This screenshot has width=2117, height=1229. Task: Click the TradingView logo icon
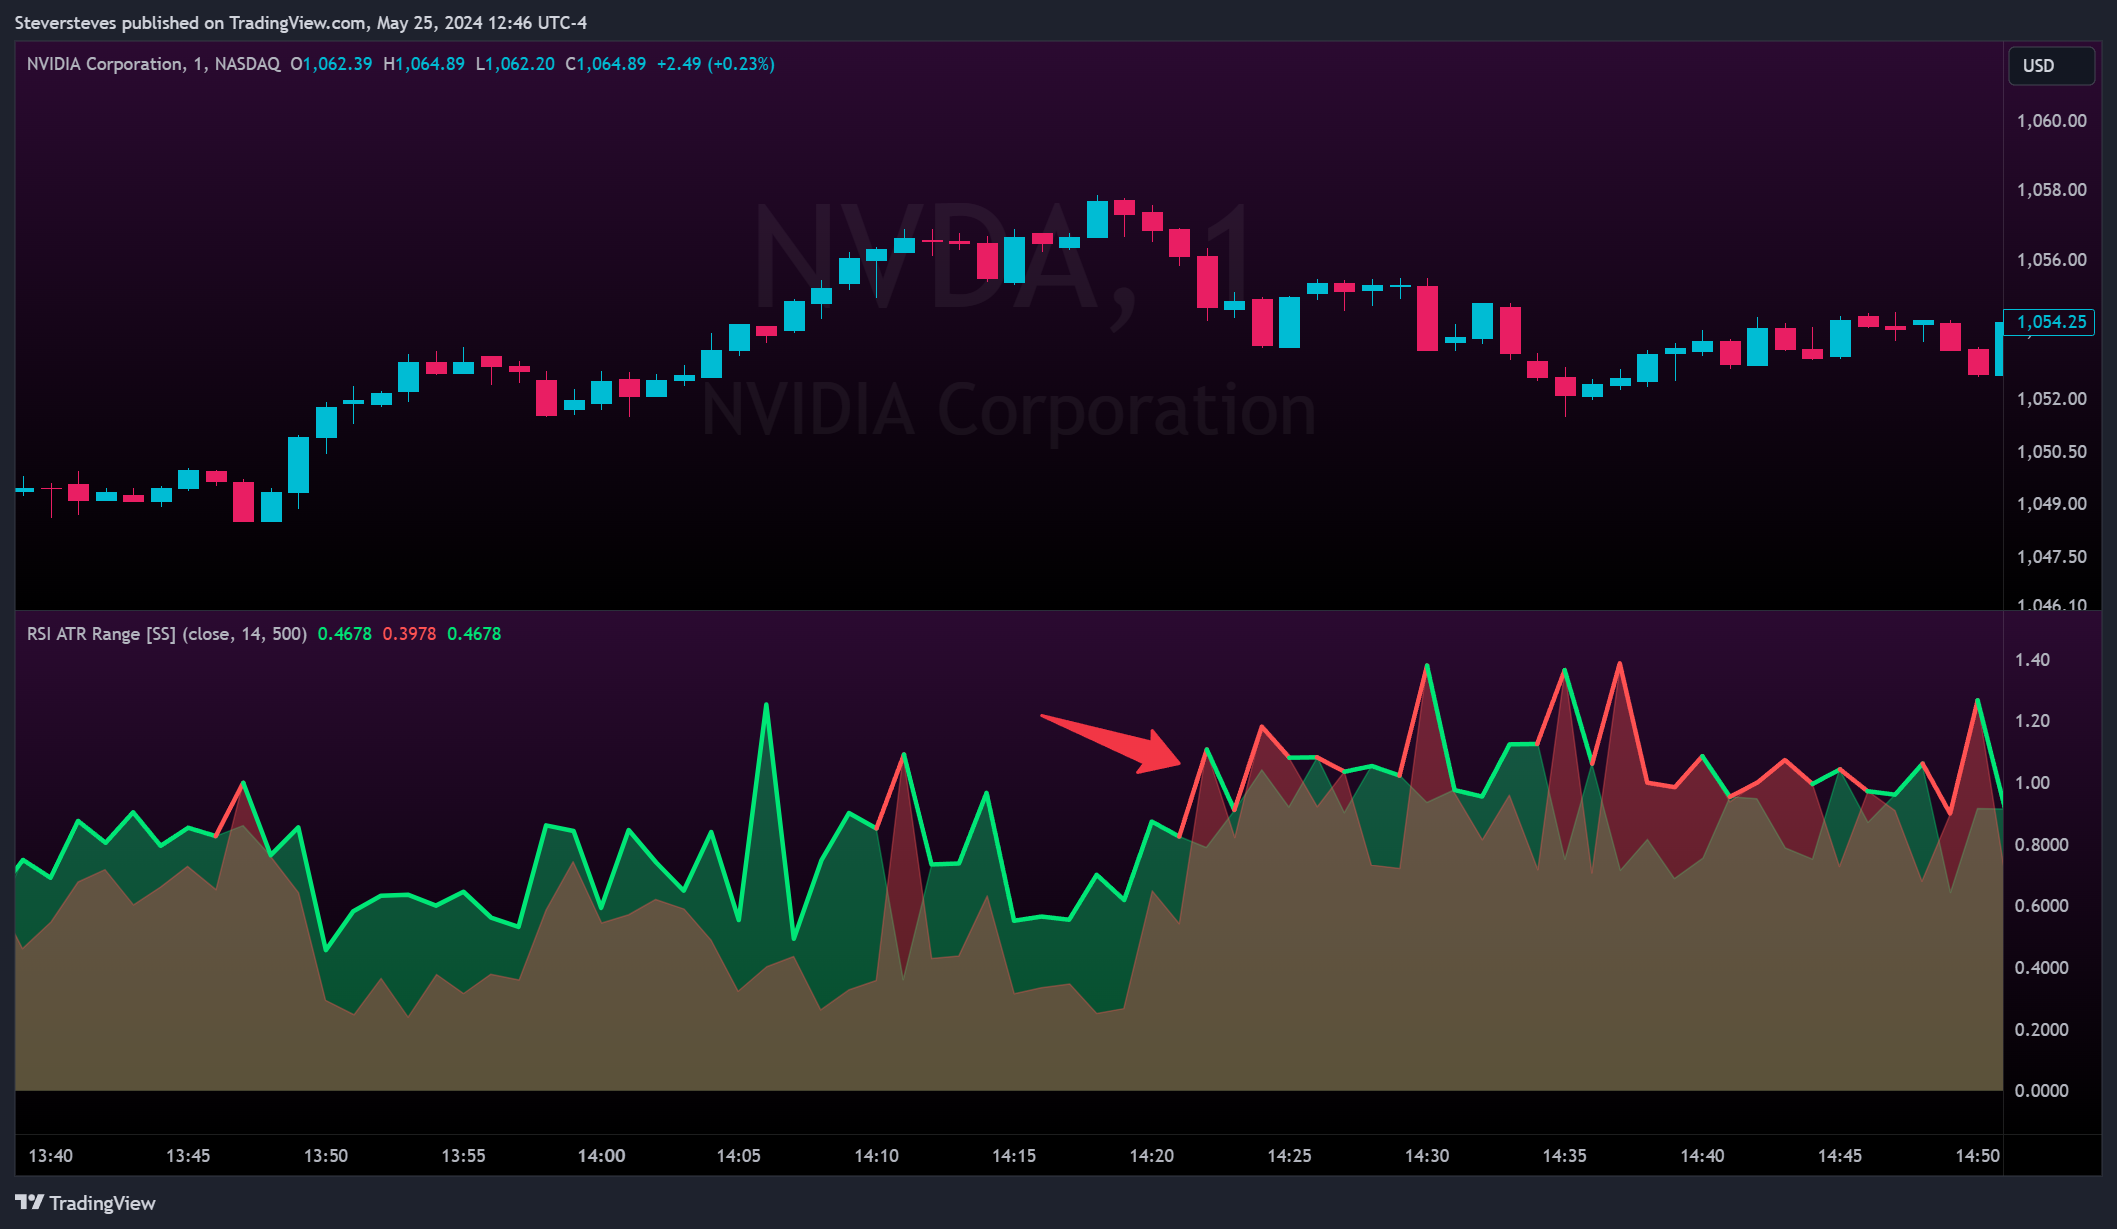tap(29, 1202)
